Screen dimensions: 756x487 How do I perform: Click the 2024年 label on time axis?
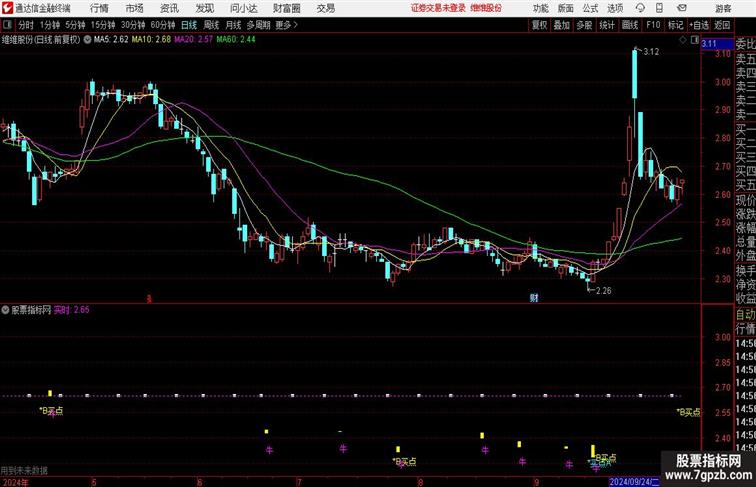click(15, 482)
